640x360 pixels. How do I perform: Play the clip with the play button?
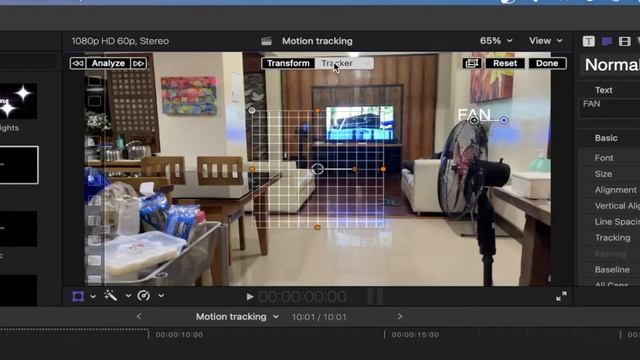point(250,297)
